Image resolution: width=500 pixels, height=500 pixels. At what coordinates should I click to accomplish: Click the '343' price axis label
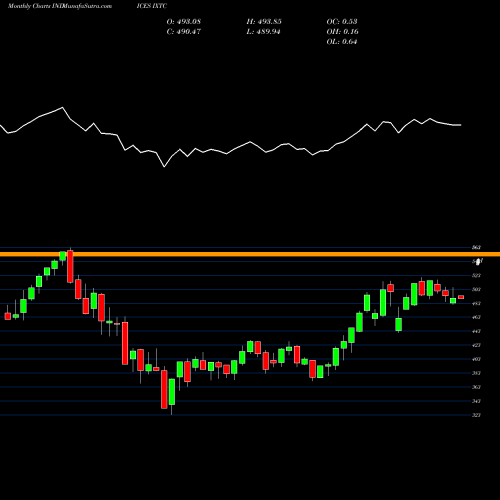[476, 401]
